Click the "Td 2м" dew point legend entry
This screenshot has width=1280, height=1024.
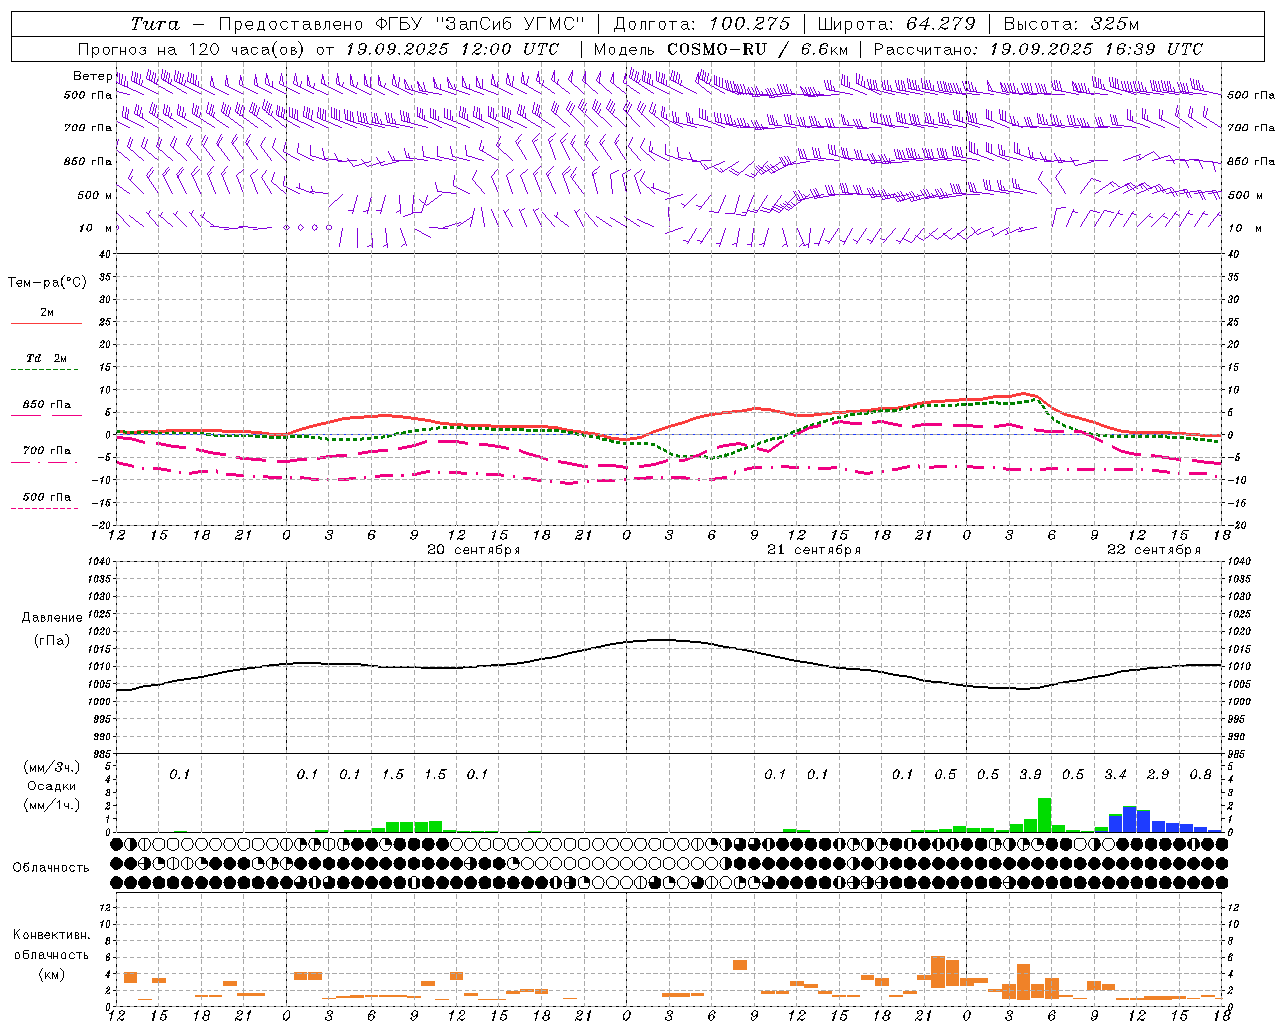46,358
